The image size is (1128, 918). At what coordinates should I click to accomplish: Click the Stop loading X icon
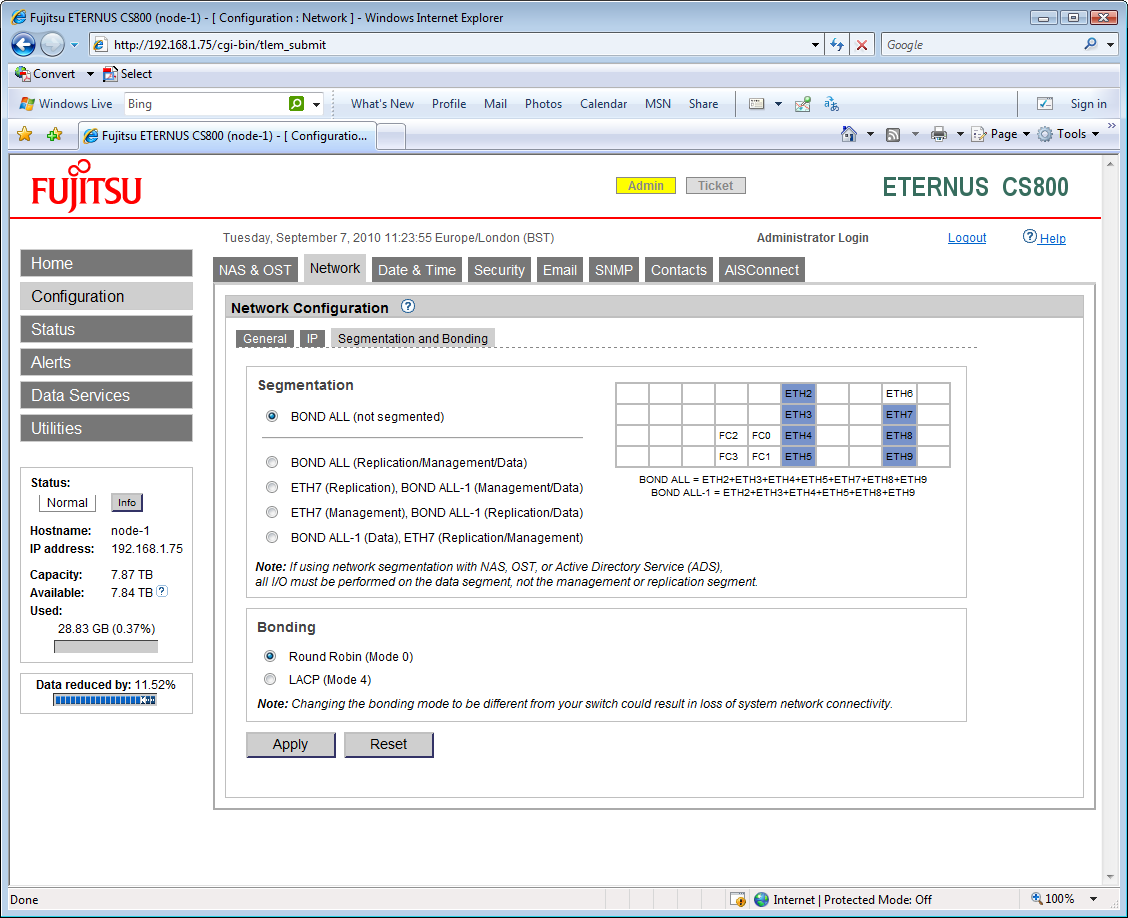[862, 45]
